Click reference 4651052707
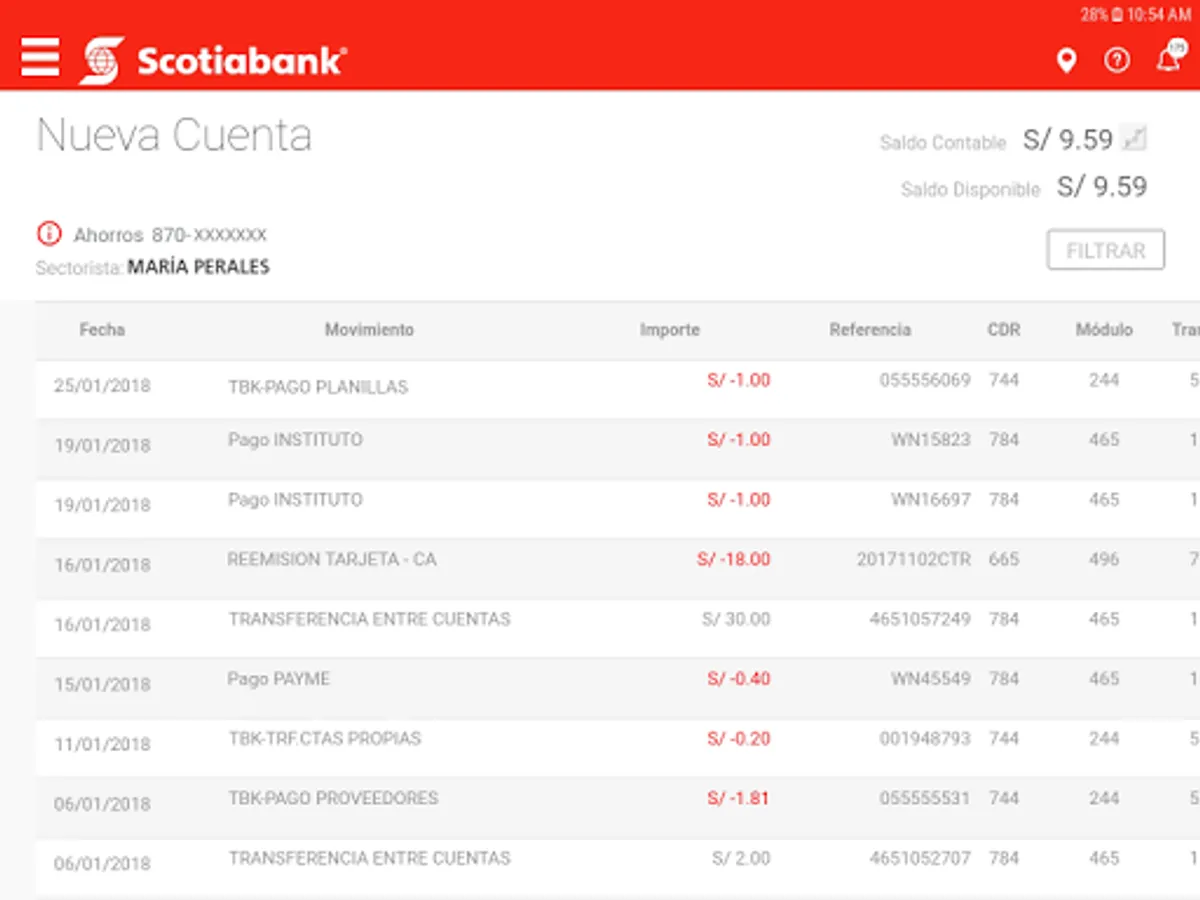Viewport: 1200px width, 900px height. pyautogui.click(x=920, y=858)
